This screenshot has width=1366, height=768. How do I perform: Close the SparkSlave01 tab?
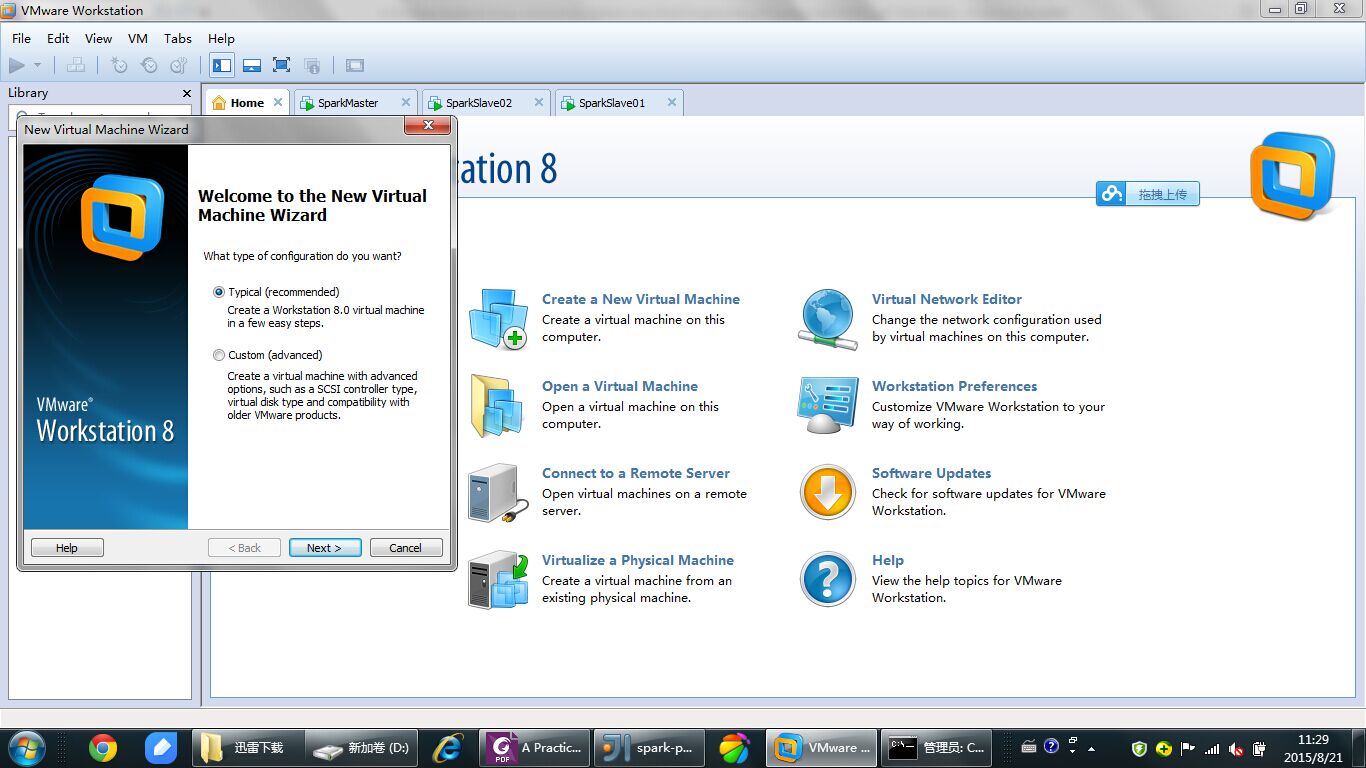pos(672,102)
